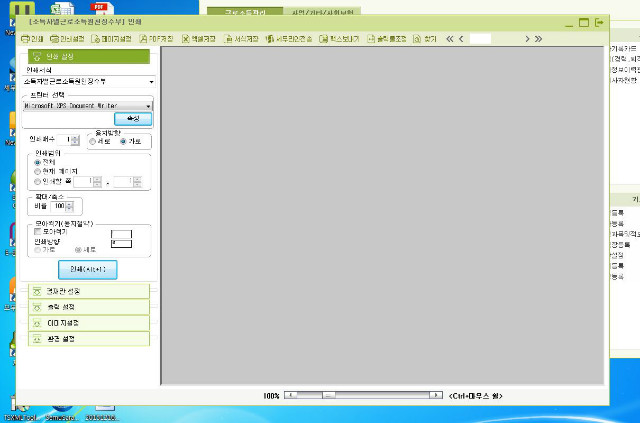
Task: Open the printer selection dropdown
Action: [x=148, y=105]
